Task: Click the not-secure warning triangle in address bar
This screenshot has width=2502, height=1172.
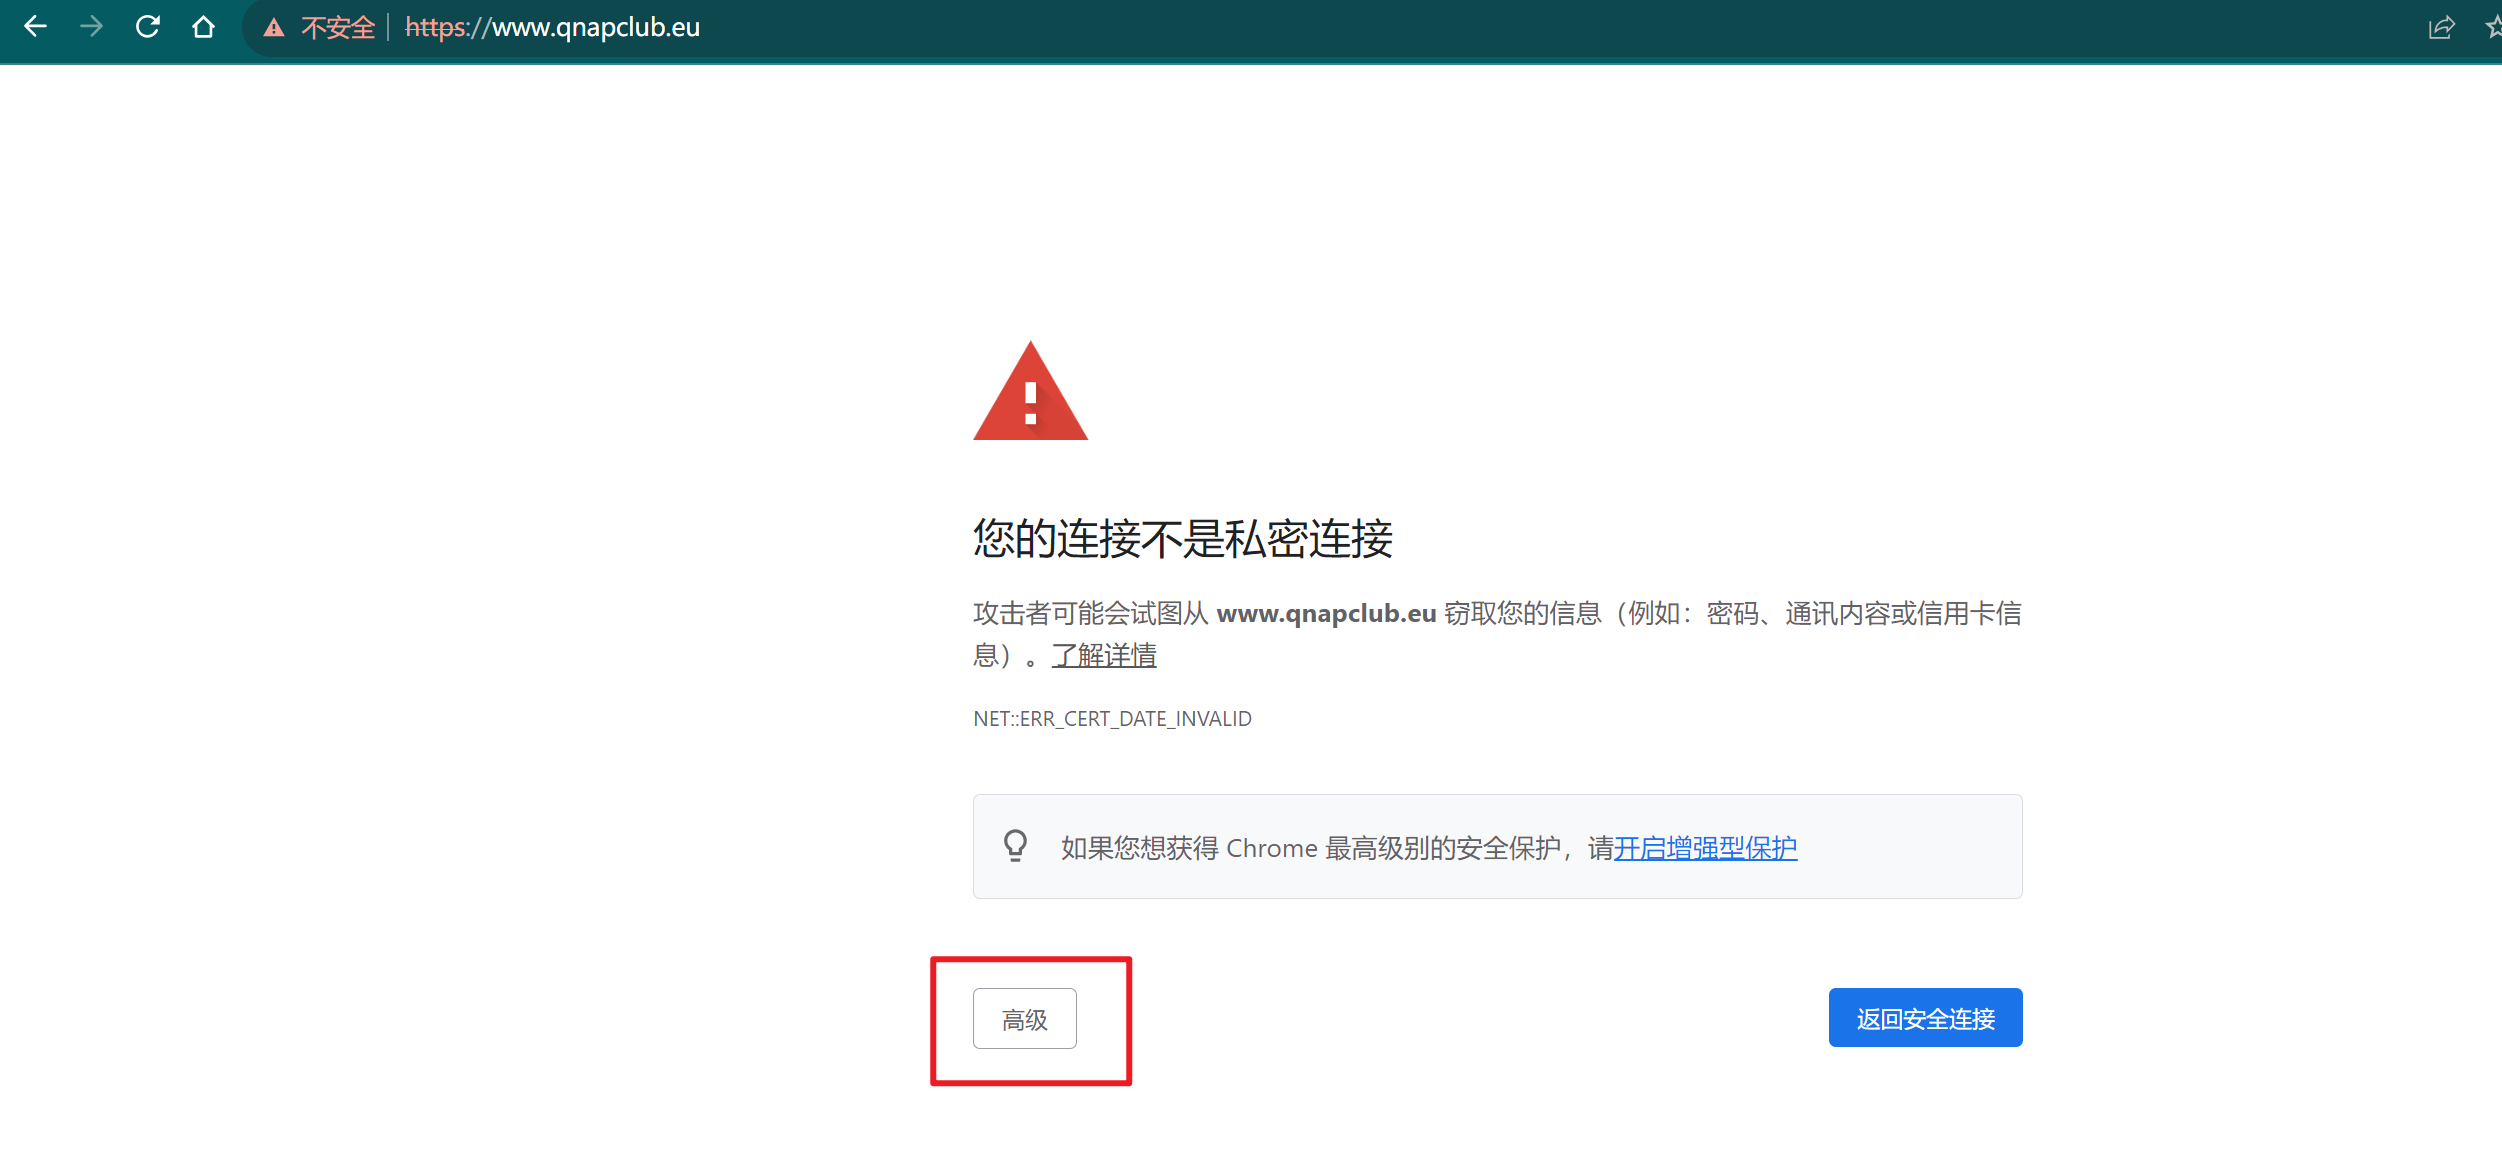Action: coord(274,28)
